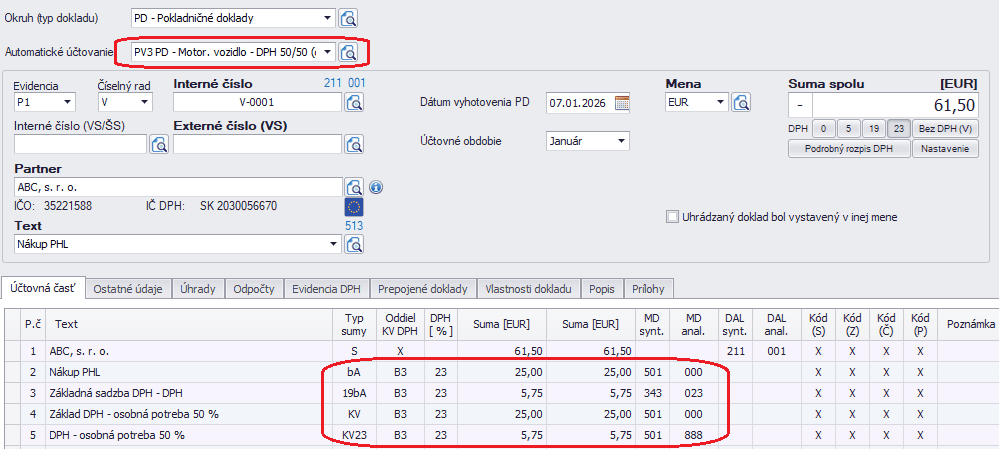Switch to the Evidencia DPH tab
The width and height of the screenshot is (999, 449).
(x=326, y=289)
